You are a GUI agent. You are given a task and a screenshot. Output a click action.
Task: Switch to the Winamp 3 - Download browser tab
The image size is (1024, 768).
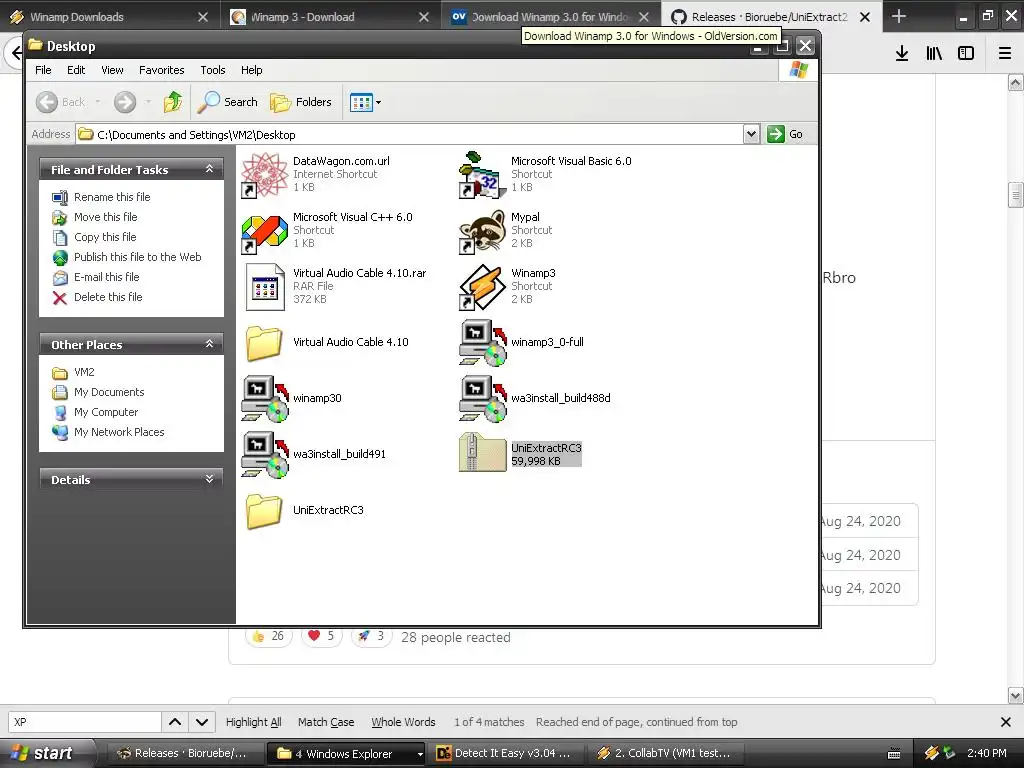pyautogui.click(x=330, y=16)
